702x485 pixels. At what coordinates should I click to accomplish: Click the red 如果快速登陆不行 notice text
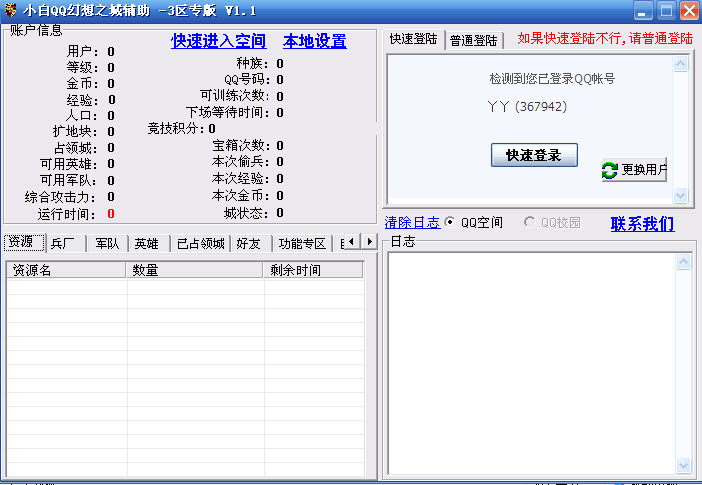click(605, 39)
